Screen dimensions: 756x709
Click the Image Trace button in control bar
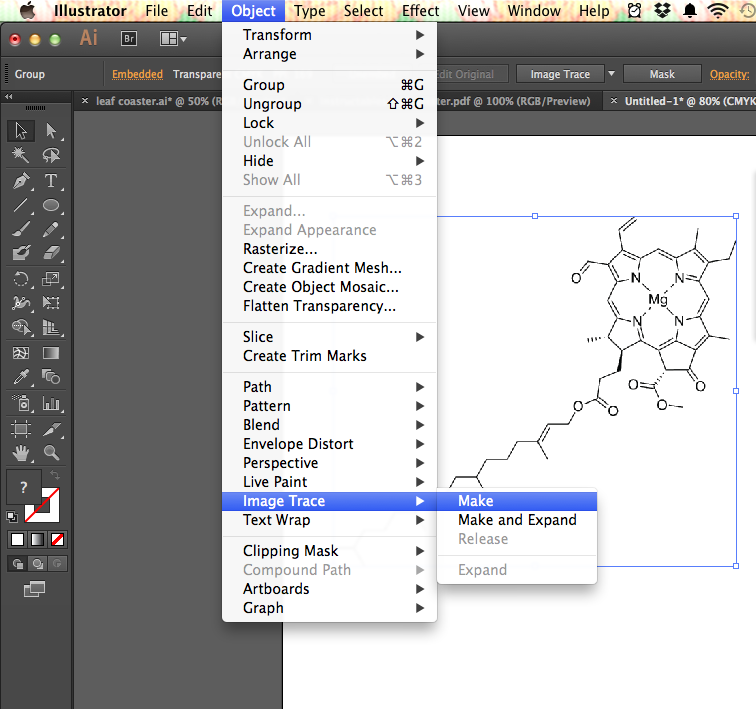tap(560, 74)
